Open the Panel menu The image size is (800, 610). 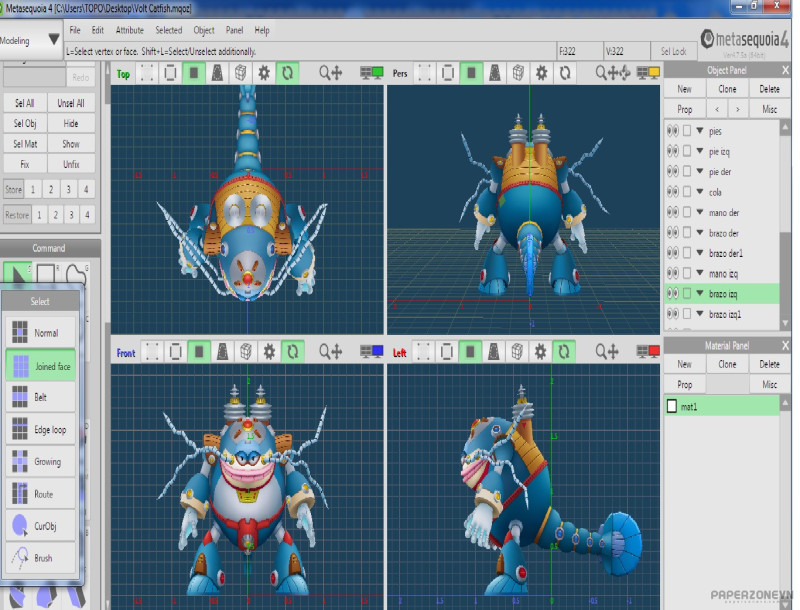(x=234, y=31)
